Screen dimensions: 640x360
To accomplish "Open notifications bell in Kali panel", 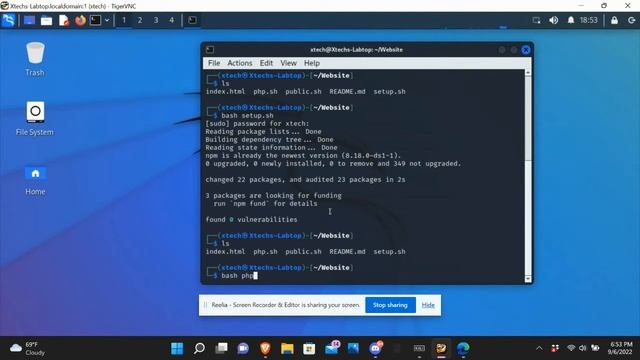I will (571, 20).
